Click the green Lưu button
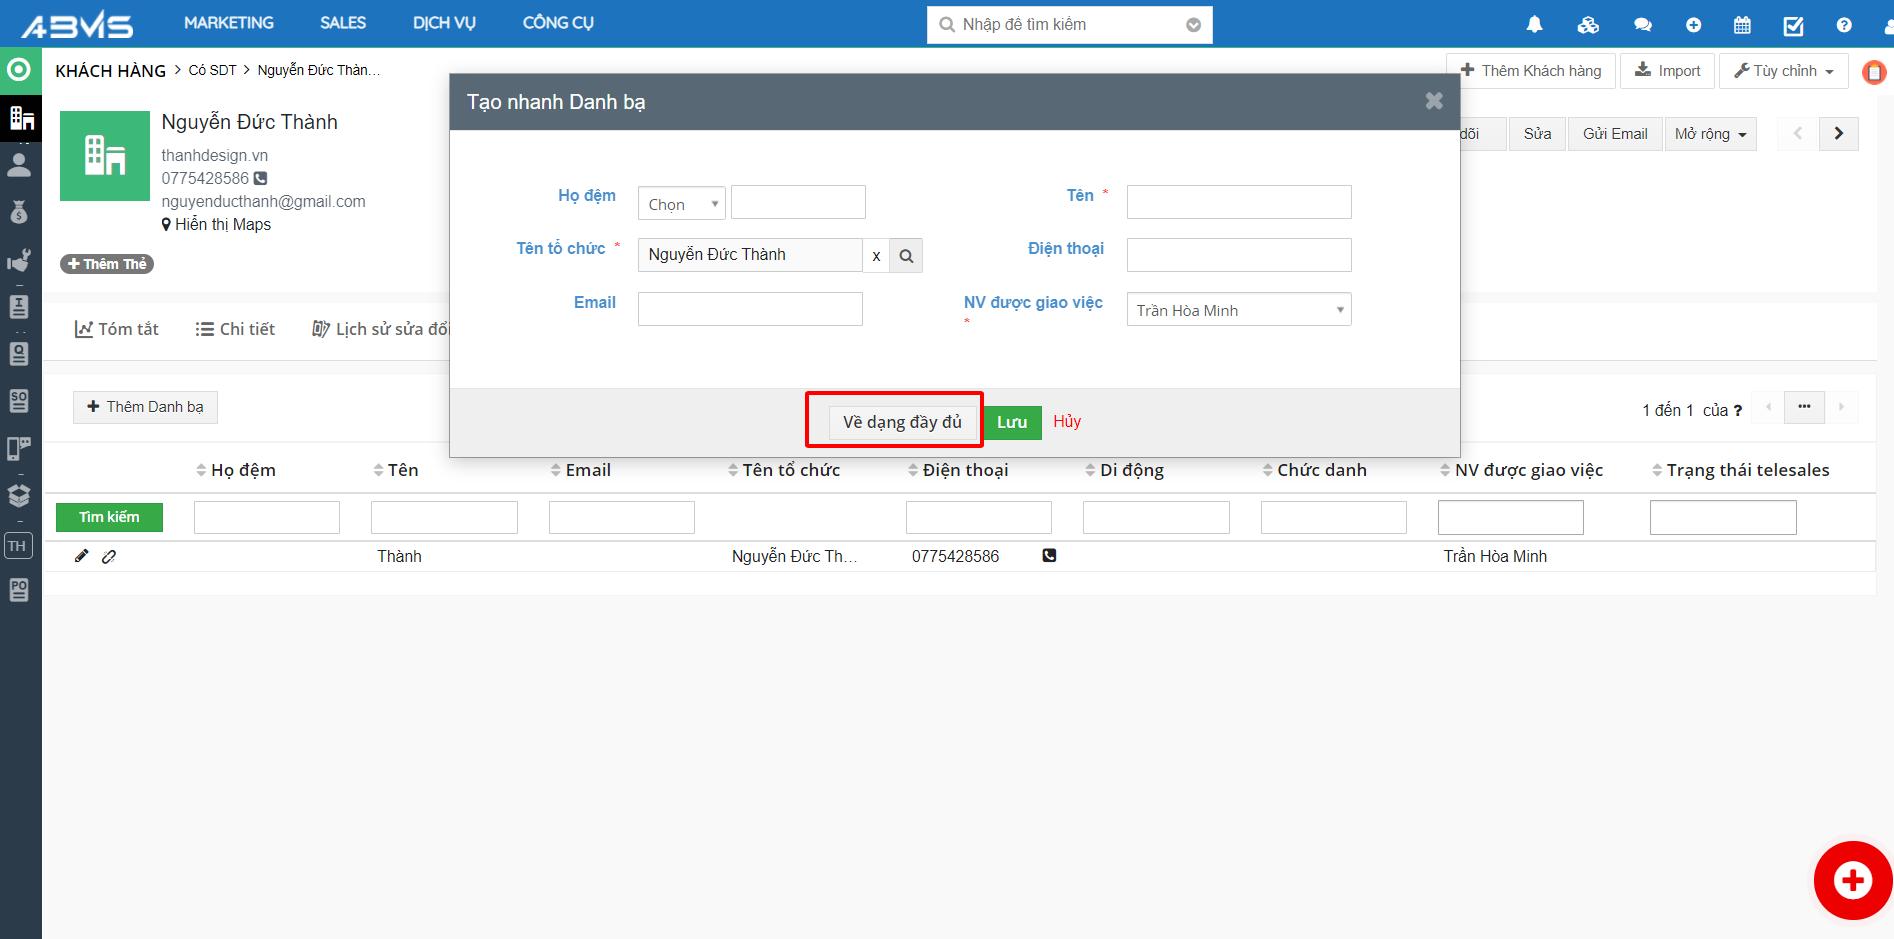1894x939 pixels. [x=1012, y=422]
